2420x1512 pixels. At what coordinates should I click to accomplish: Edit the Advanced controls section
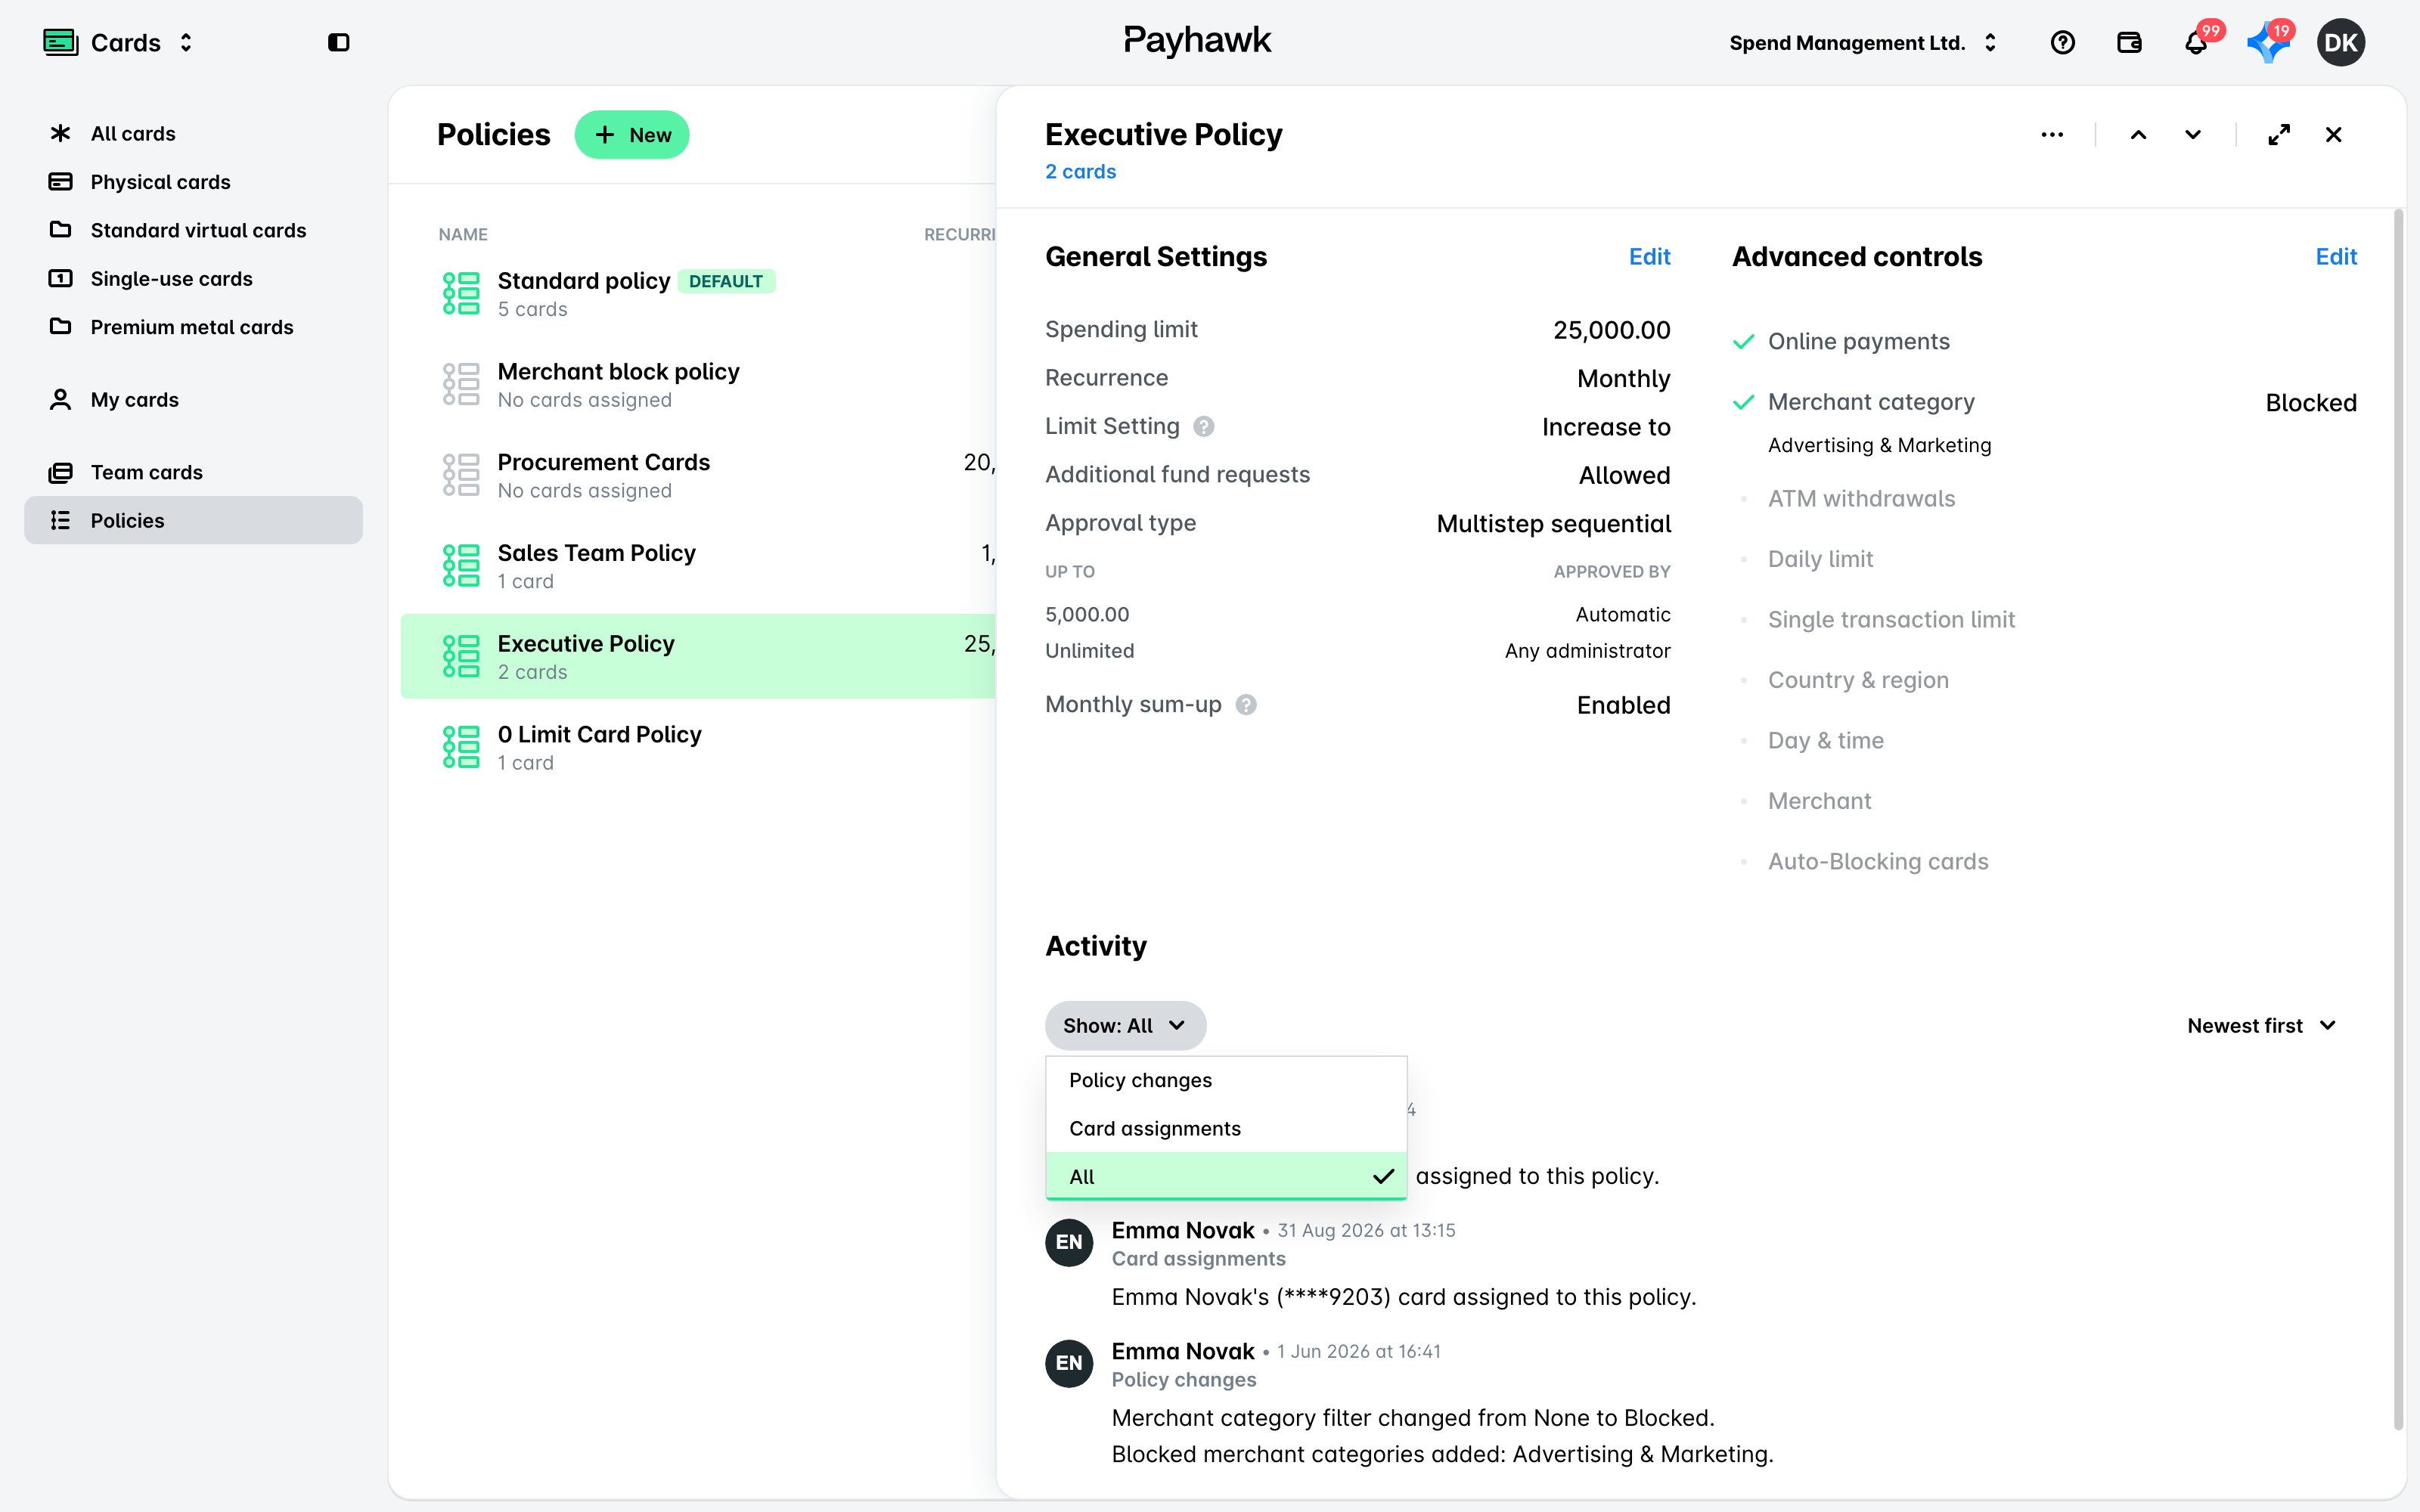pyautogui.click(x=2336, y=257)
